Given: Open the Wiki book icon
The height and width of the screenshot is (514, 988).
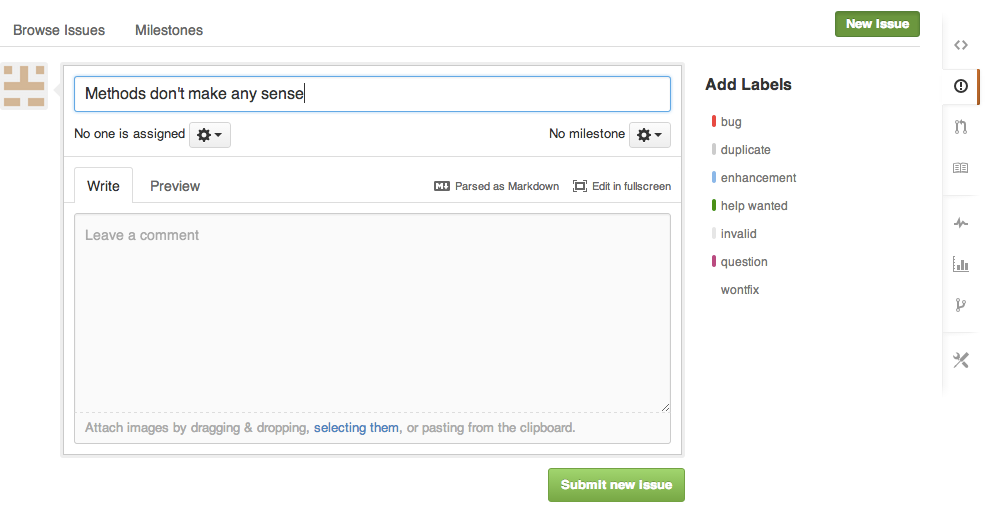Looking at the screenshot, I should click(961, 168).
